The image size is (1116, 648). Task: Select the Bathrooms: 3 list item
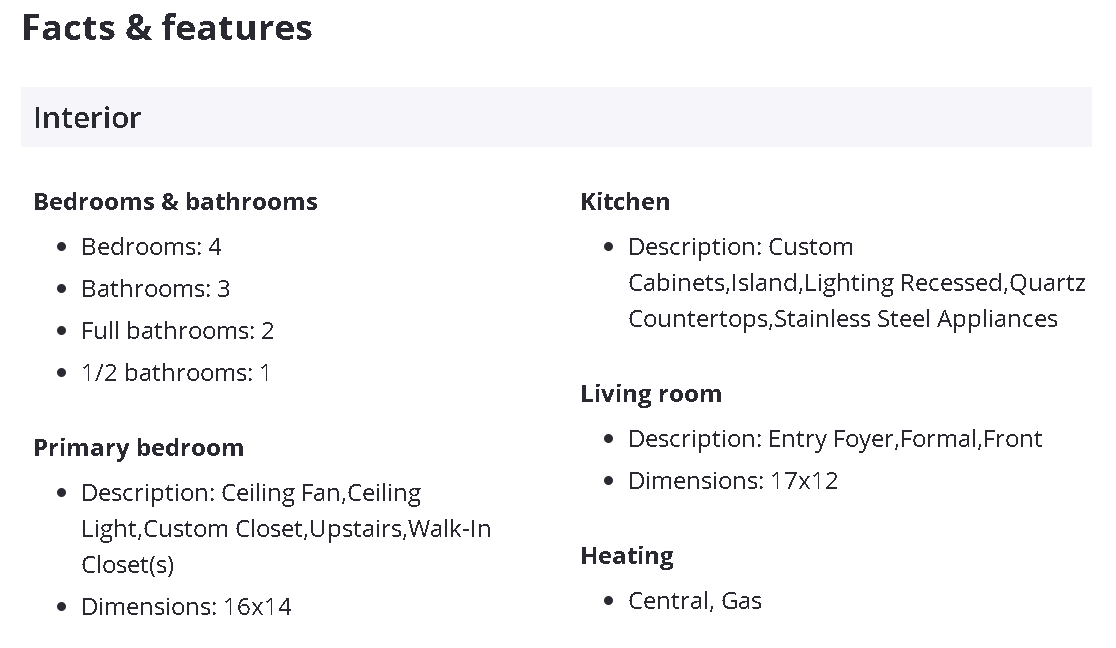click(x=155, y=289)
